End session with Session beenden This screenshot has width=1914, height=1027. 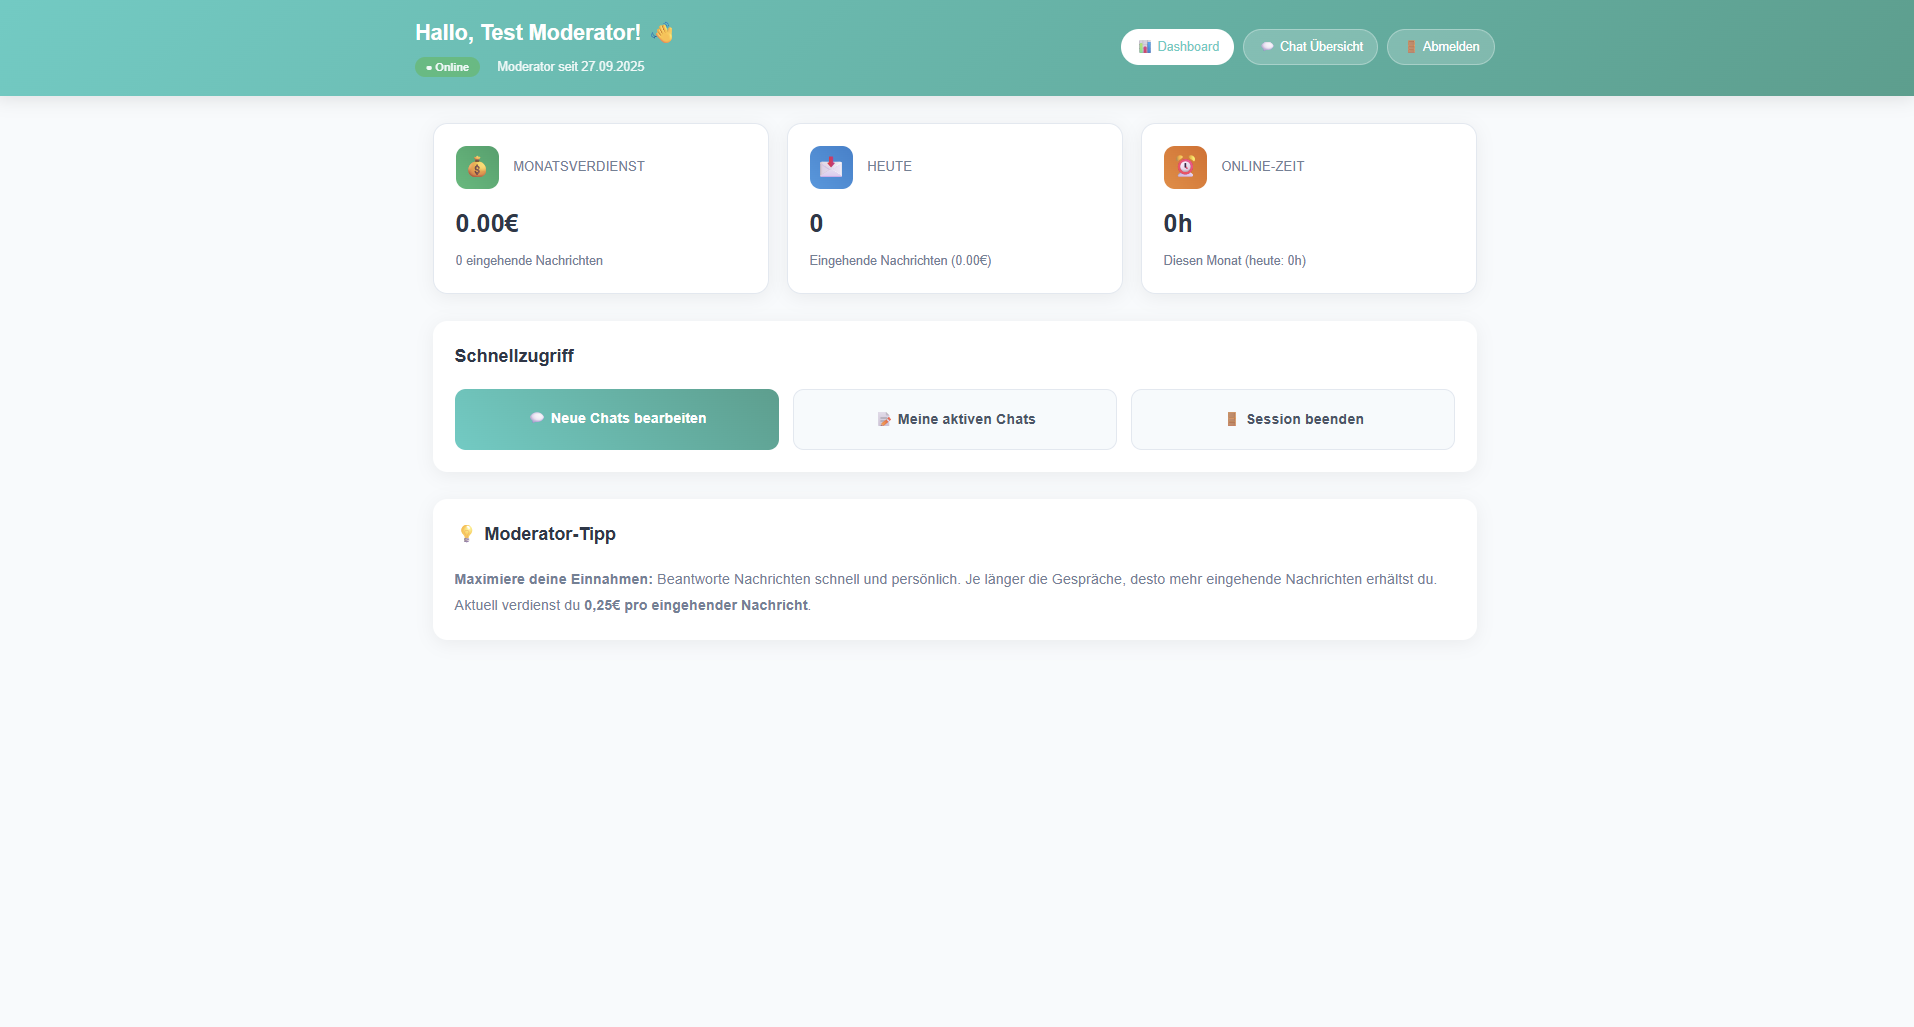coord(1292,419)
